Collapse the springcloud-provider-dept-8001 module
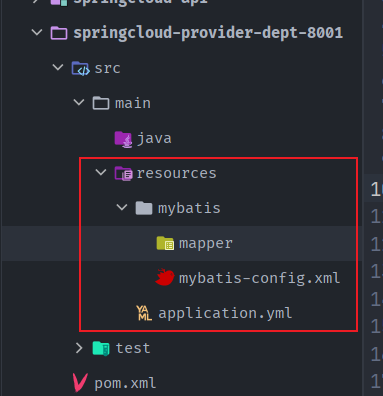The image size is (383, 396). click(37, 32)
